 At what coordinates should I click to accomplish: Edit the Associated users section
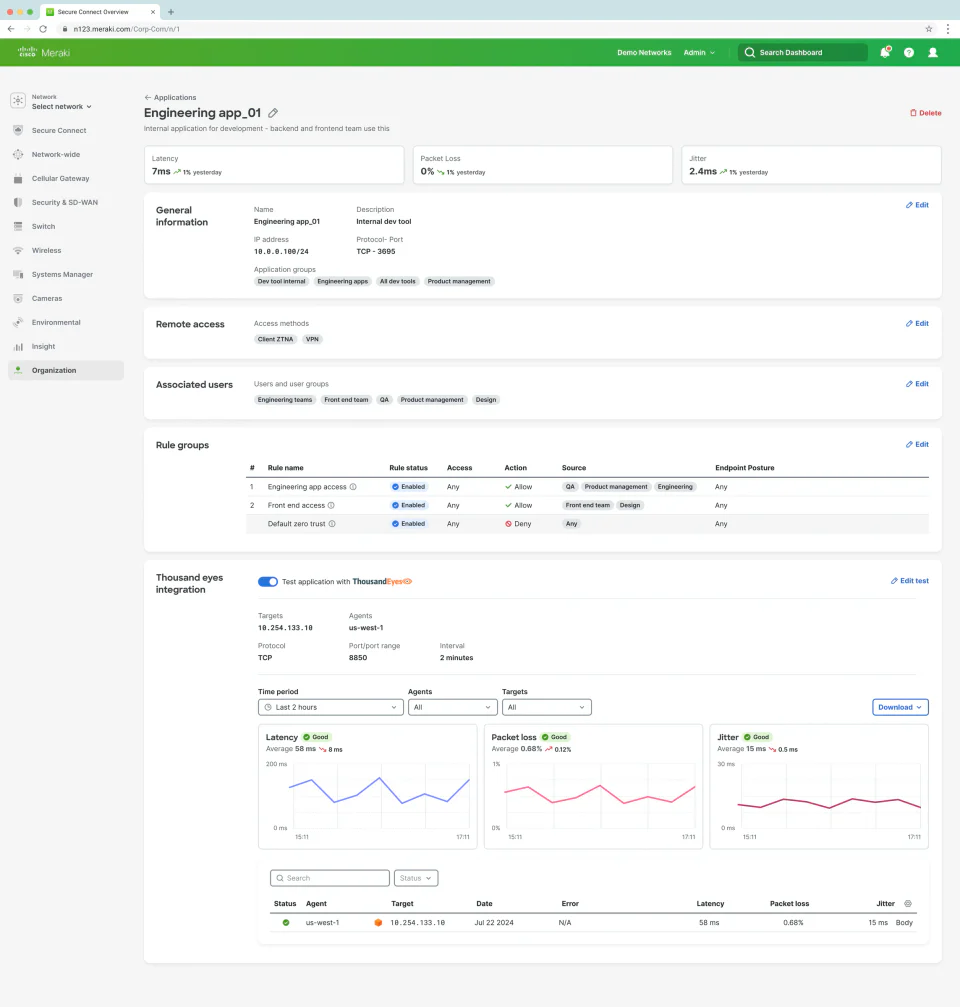917,384
